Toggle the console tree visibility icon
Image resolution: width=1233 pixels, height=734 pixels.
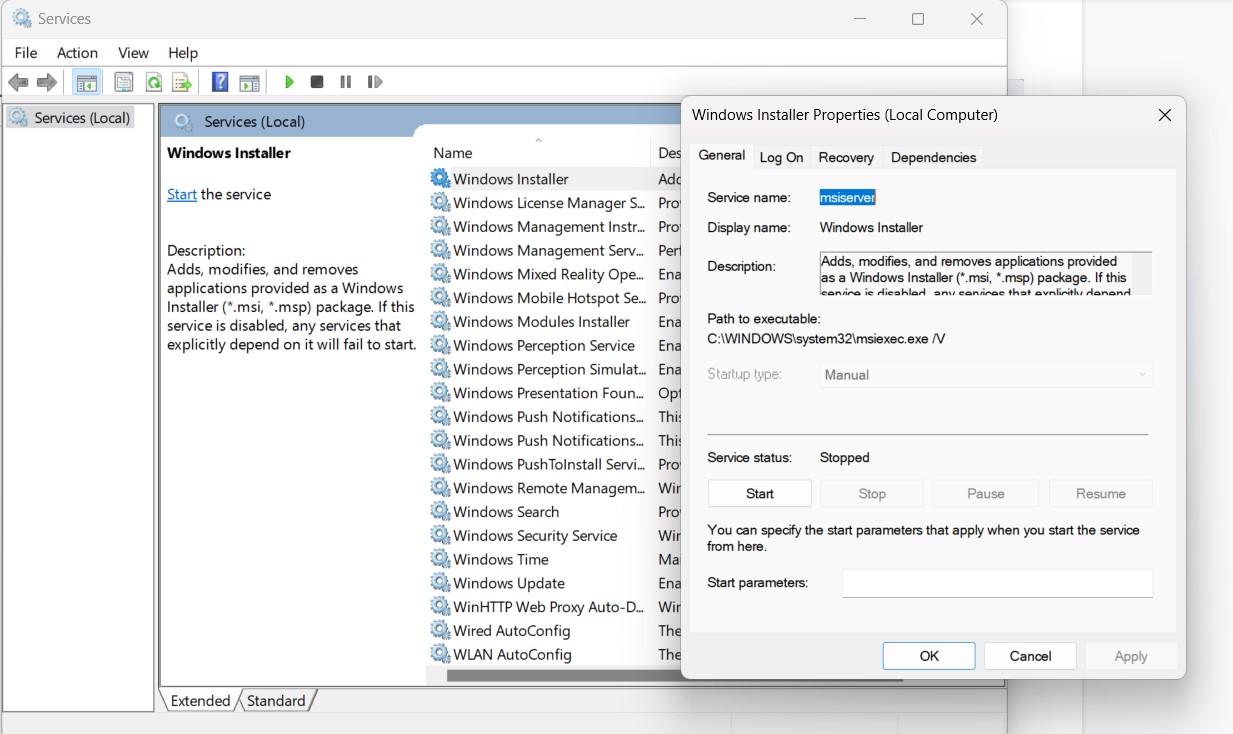pos(87,81)
